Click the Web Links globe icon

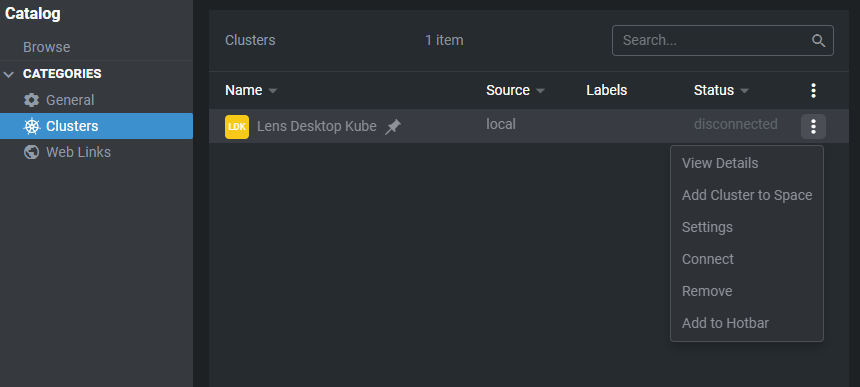(31, 152)
